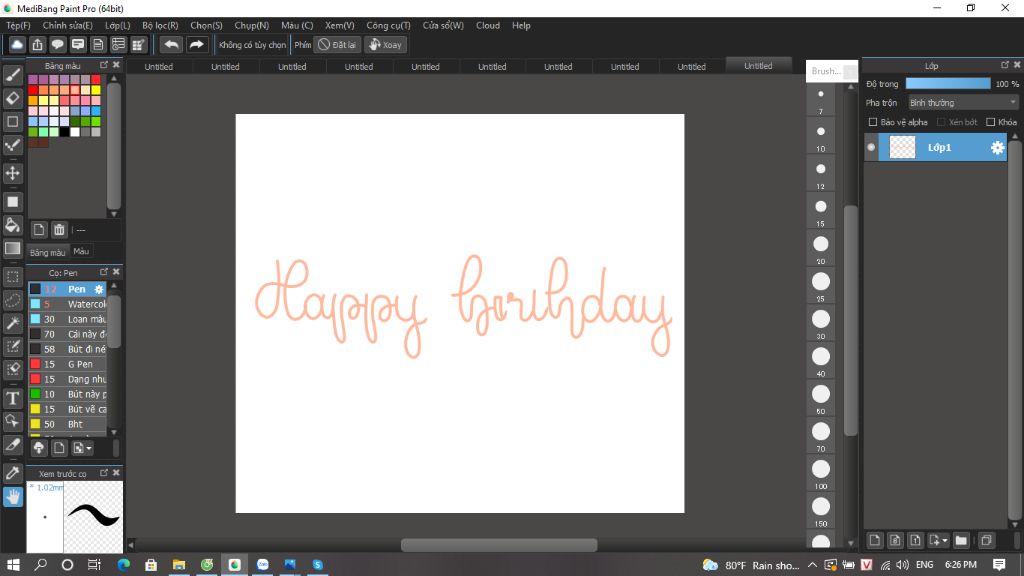Open the Pha trộn blend mode dropdown
Viewport: 1024px width, 576px height.
[x=962, y=102]
